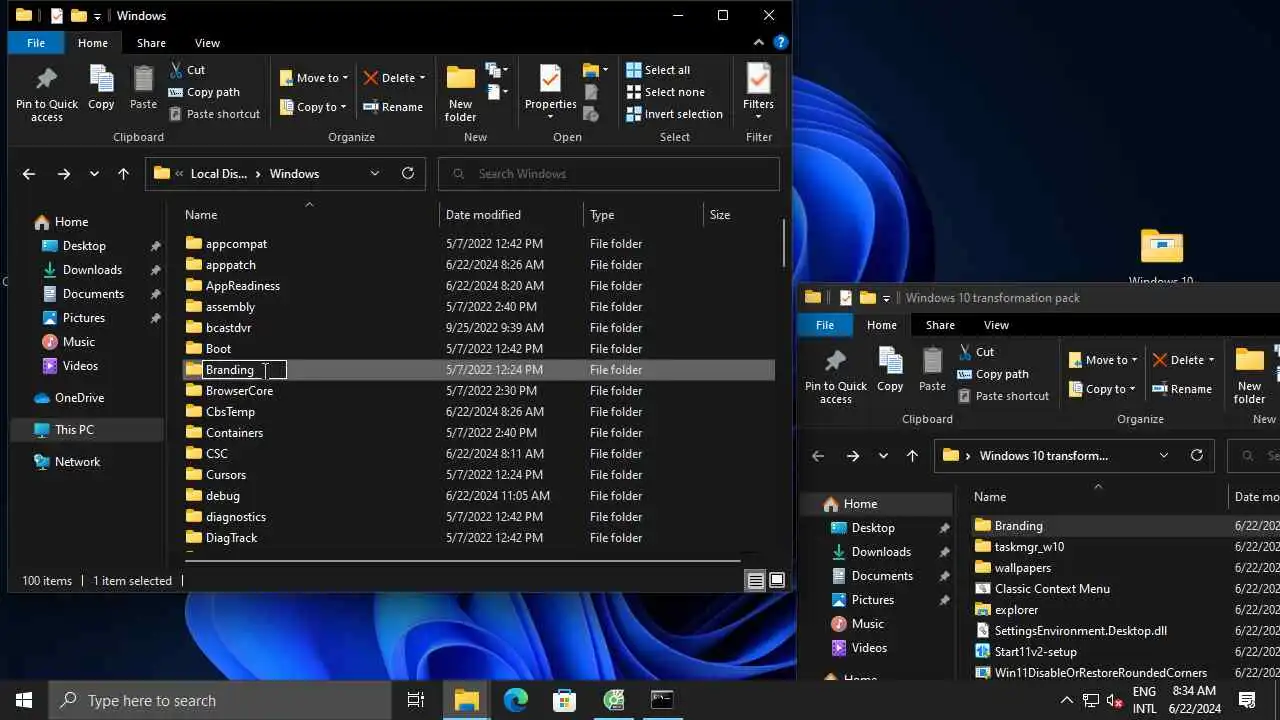Open Move to dropdown in Windows window
This screenshot has width=1280, height=720.
click(314, 78)
